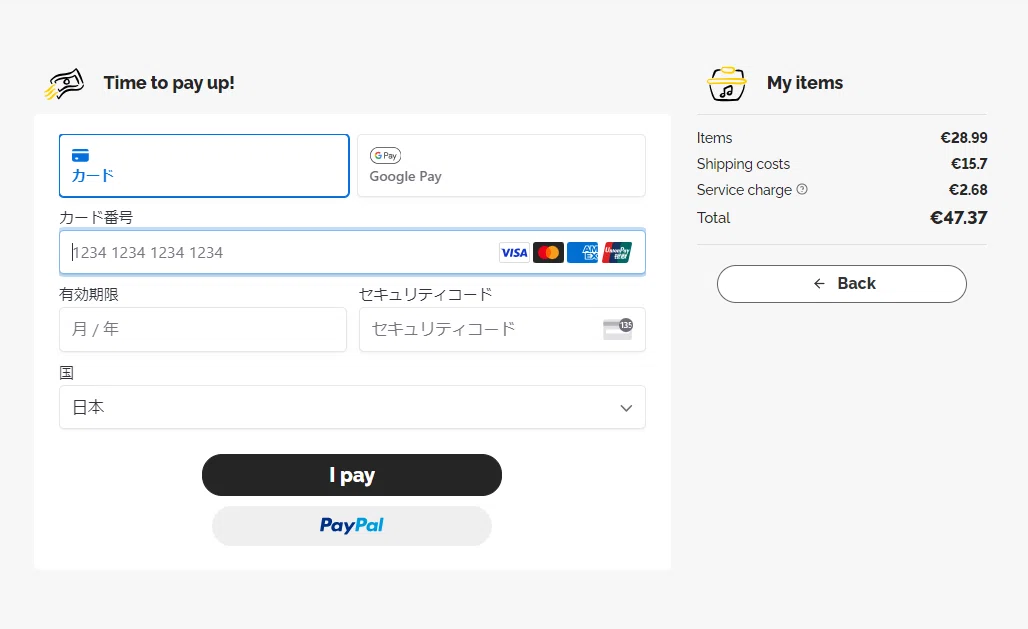Click the 'Shipping costs' label

(743, 164)
